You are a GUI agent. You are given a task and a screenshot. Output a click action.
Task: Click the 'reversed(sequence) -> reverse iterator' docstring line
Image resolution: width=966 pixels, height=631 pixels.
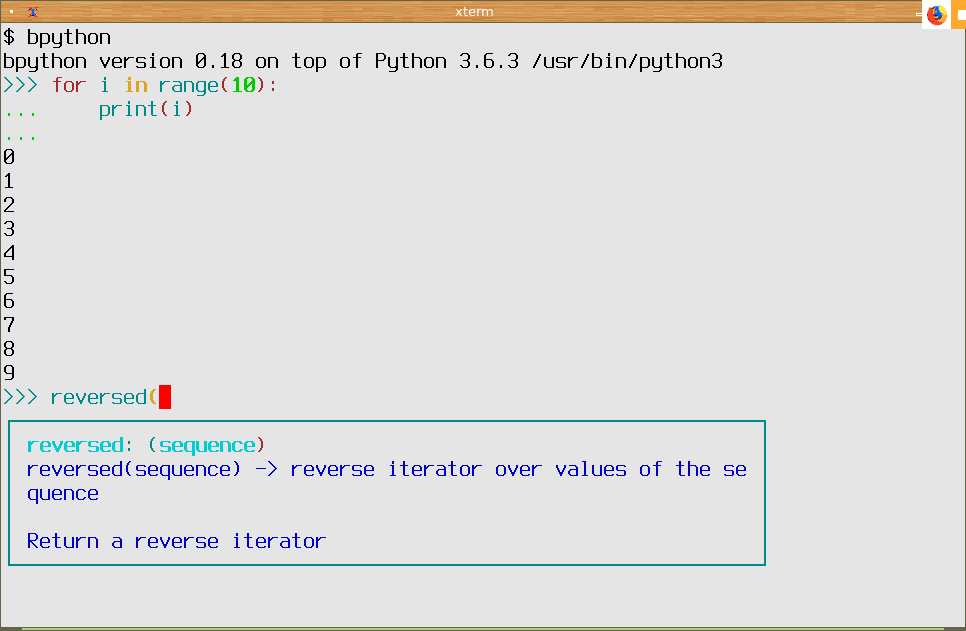386,470
